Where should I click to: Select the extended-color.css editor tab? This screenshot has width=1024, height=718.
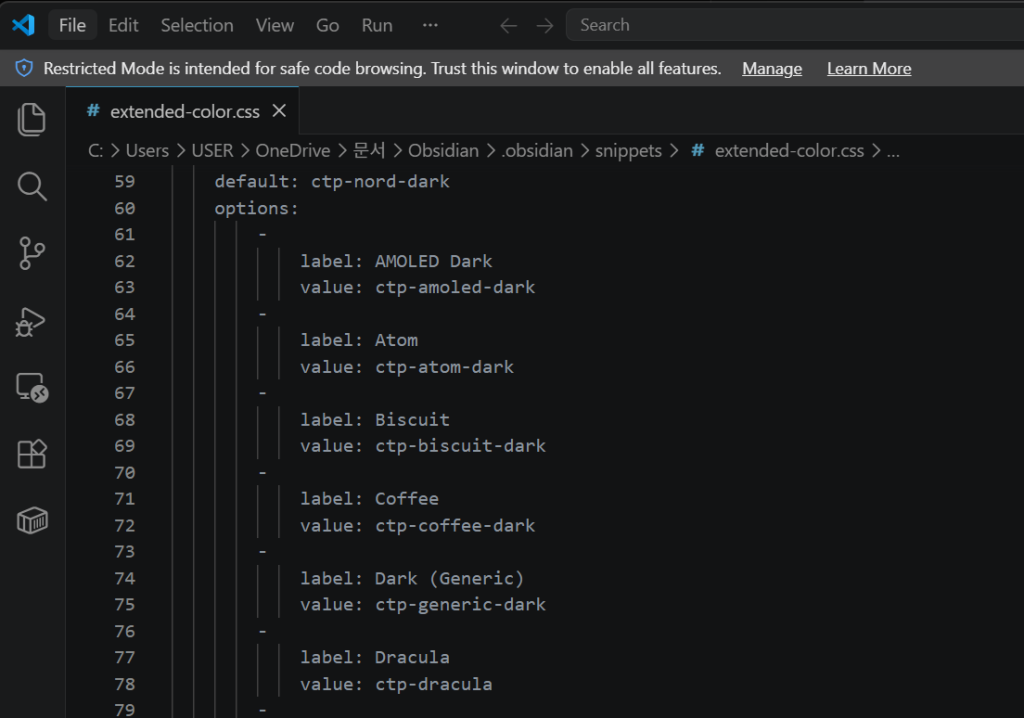tap(183, 112)
